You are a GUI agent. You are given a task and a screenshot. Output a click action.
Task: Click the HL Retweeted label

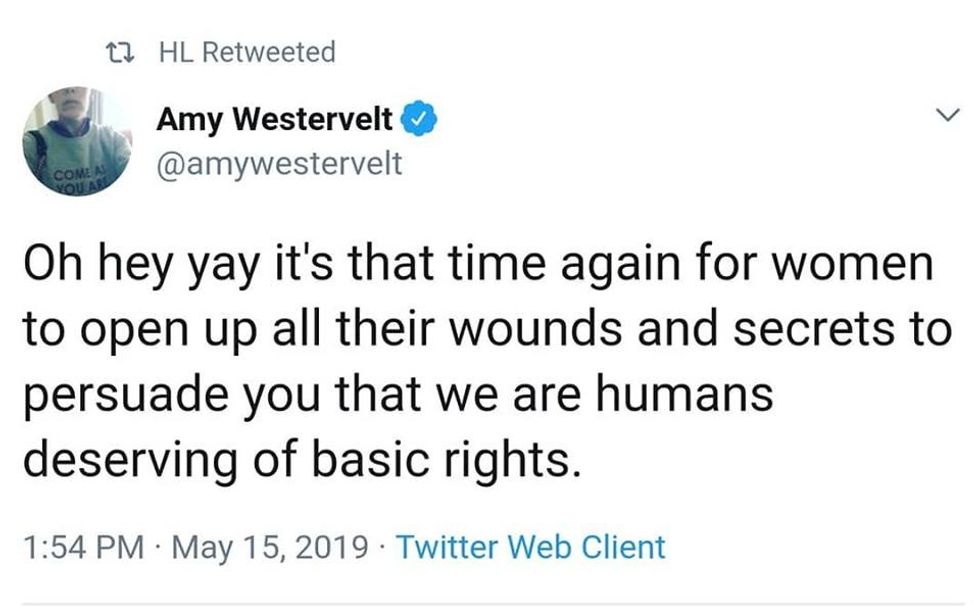tap(247, 52)
